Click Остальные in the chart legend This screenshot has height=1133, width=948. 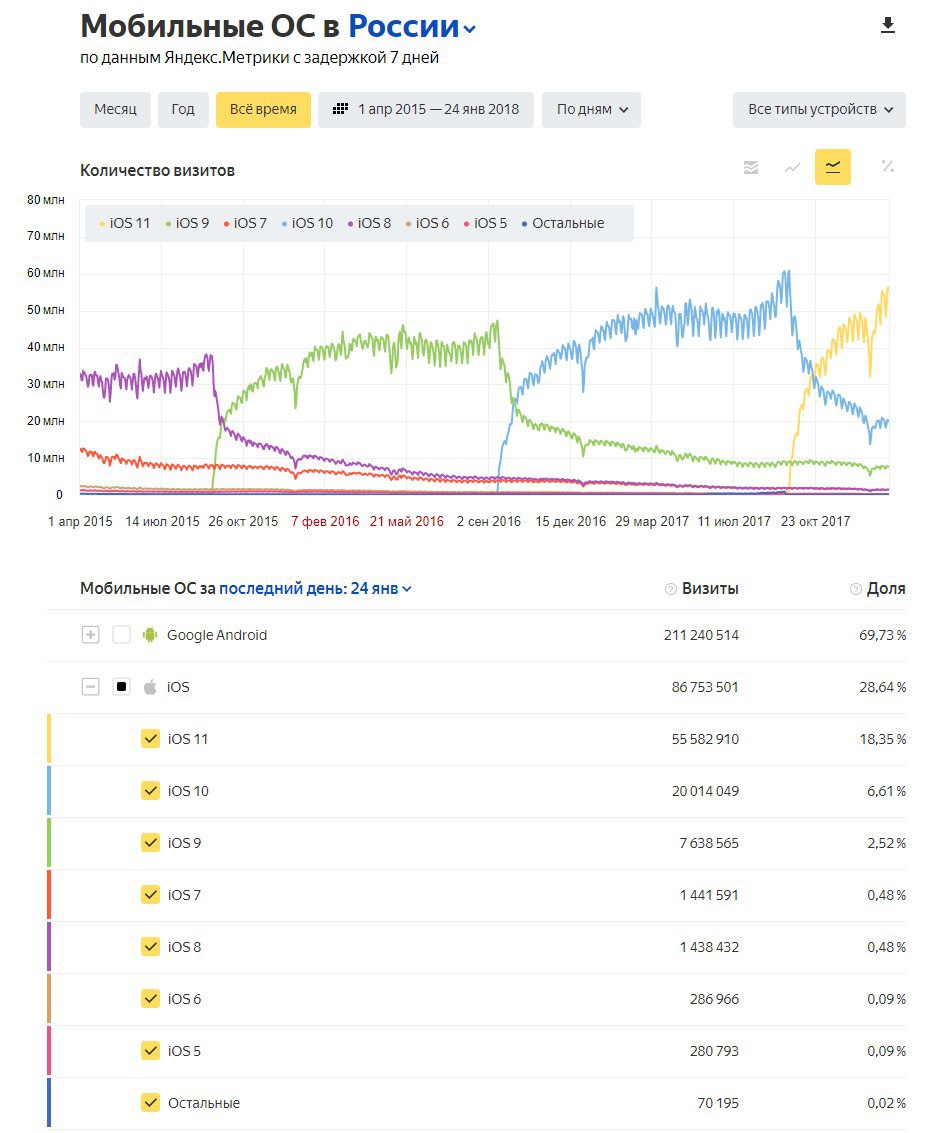coord(563,223)
